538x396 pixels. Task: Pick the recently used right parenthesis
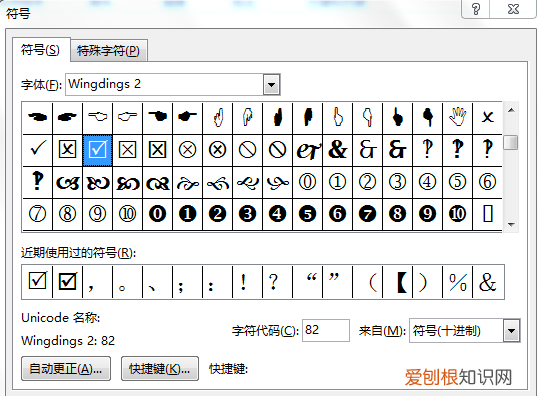(428, 282)
